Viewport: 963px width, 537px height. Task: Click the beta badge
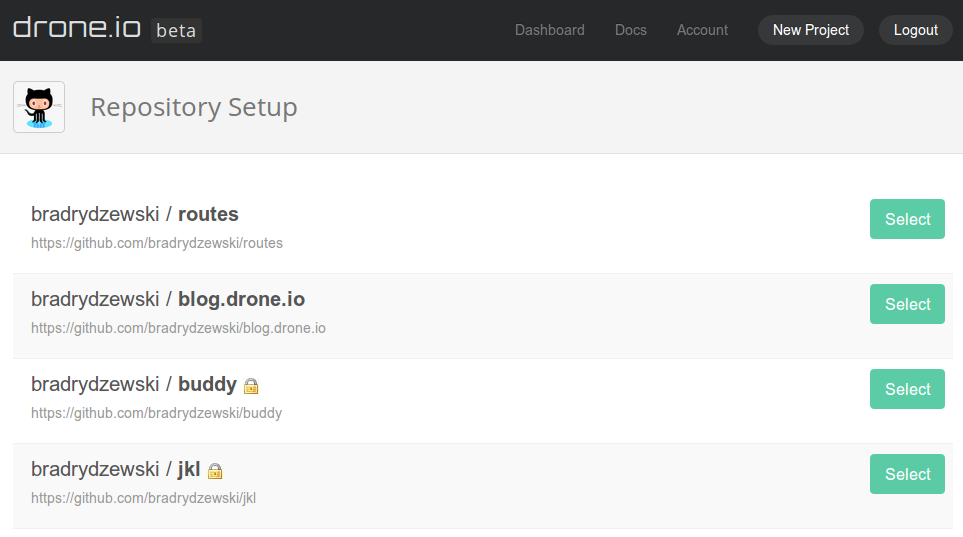(x=176, y=30)
